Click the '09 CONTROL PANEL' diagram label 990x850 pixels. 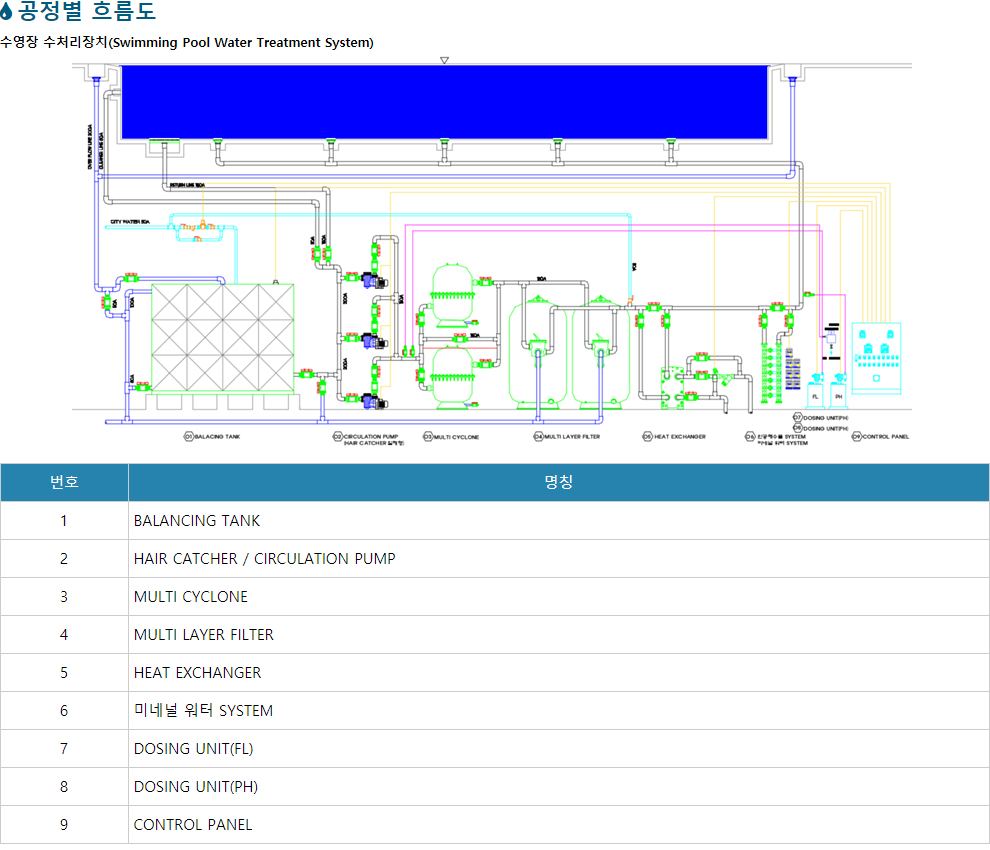pyautogui.click(x=881, y=436)
